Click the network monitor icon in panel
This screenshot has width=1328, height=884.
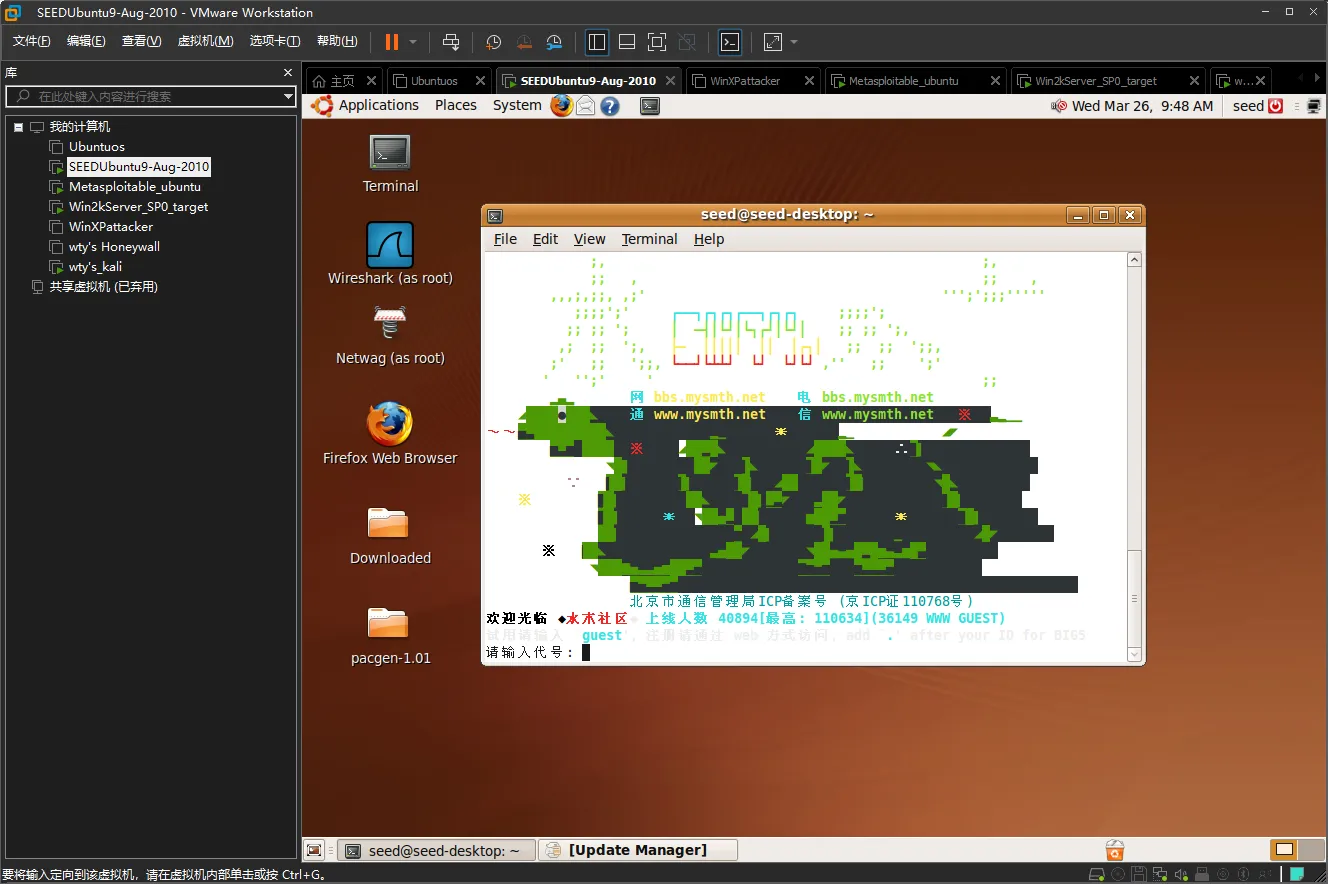coord(1313,106)
